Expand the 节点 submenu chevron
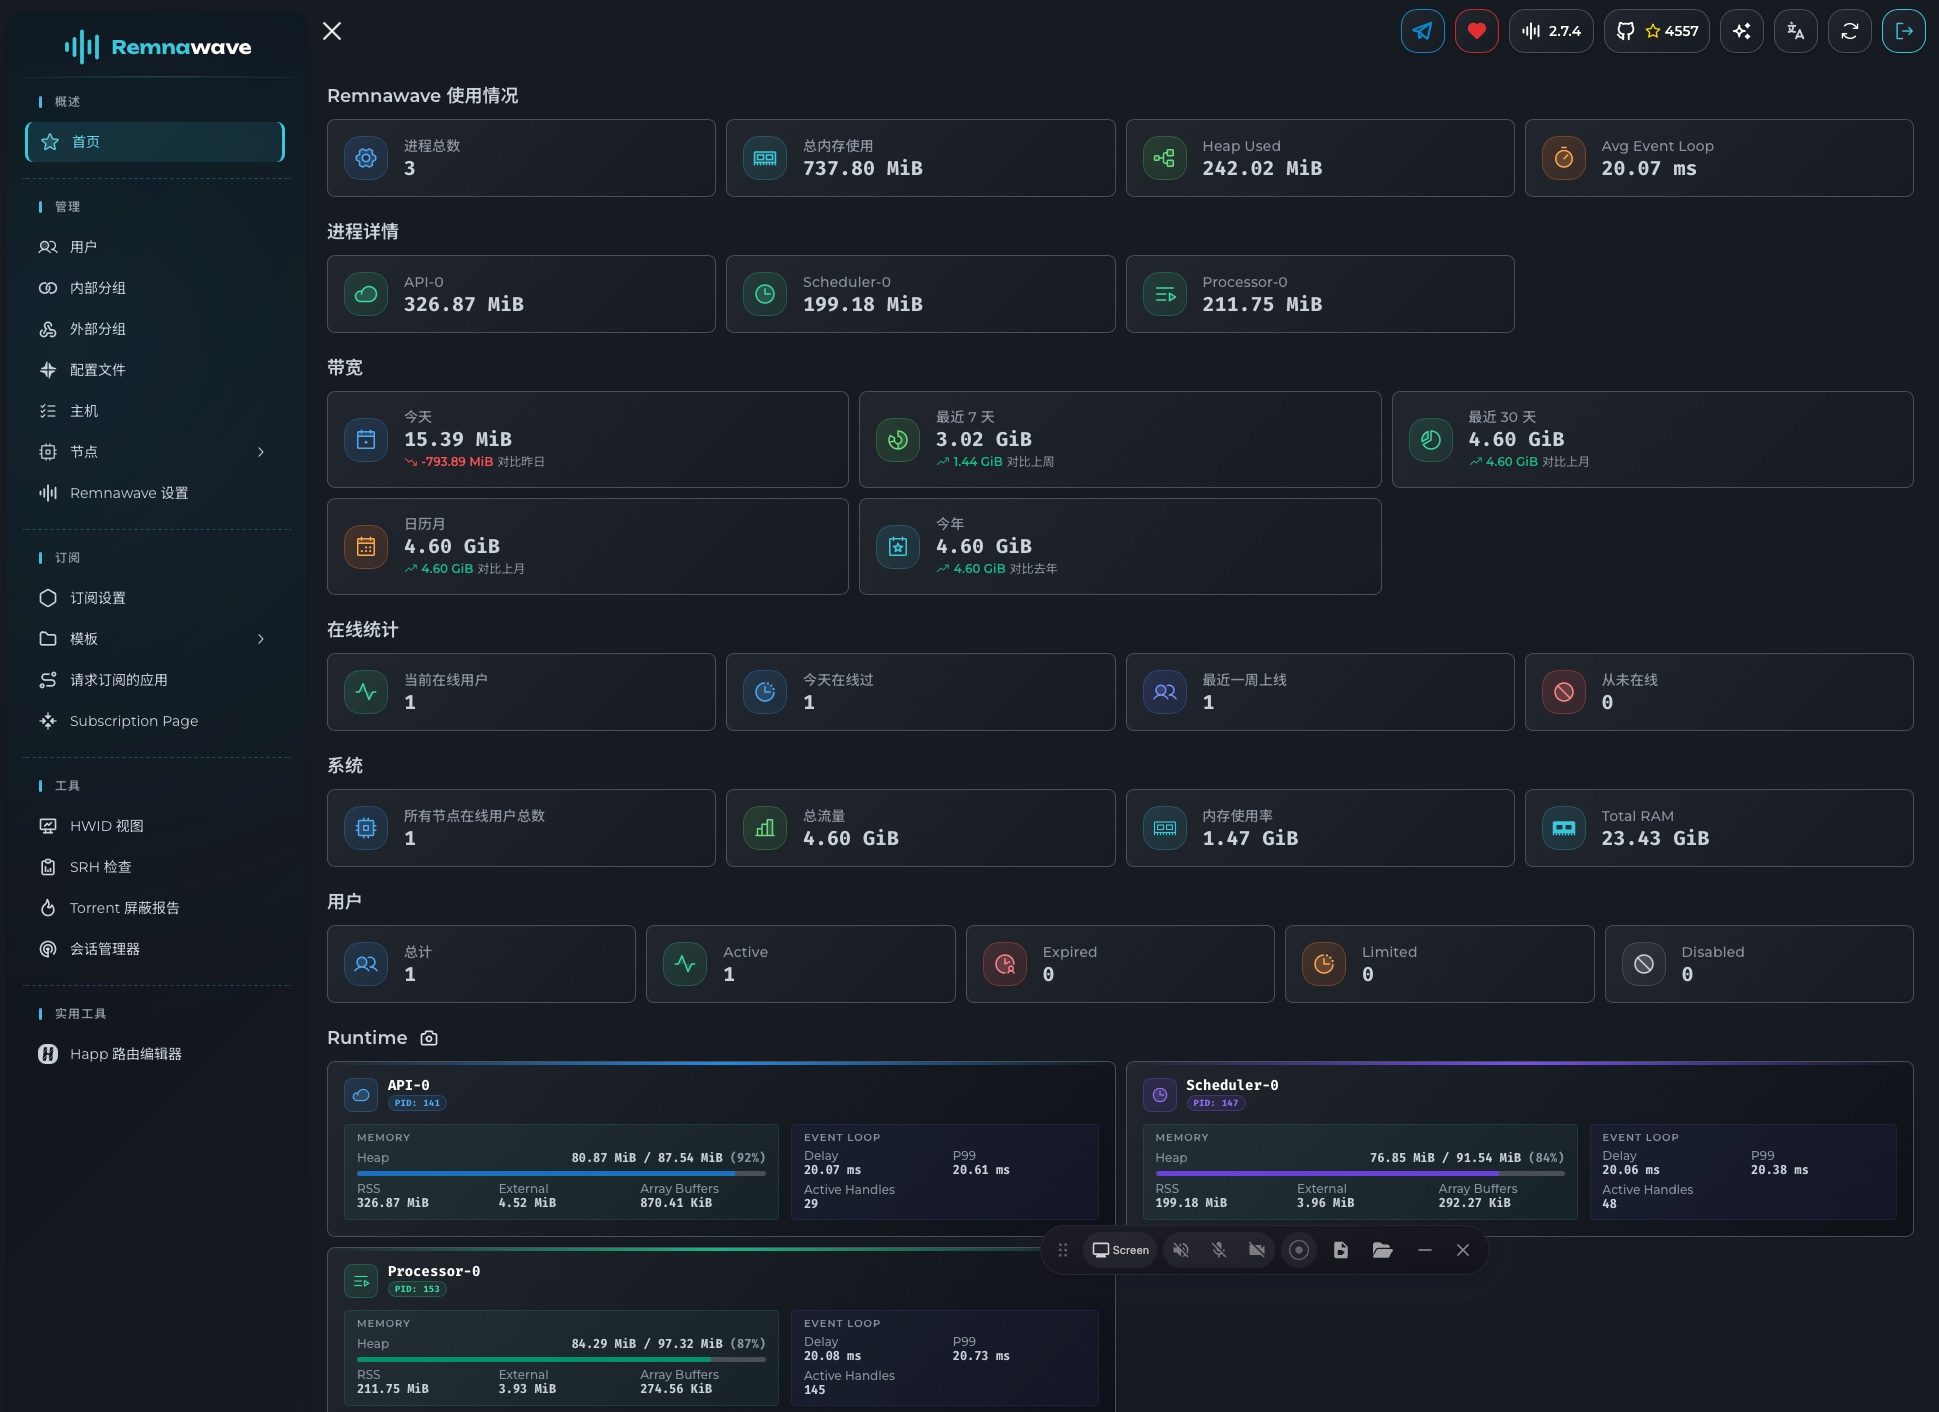This screenshot has width=1939, height=1412. [x=261, y=452]
